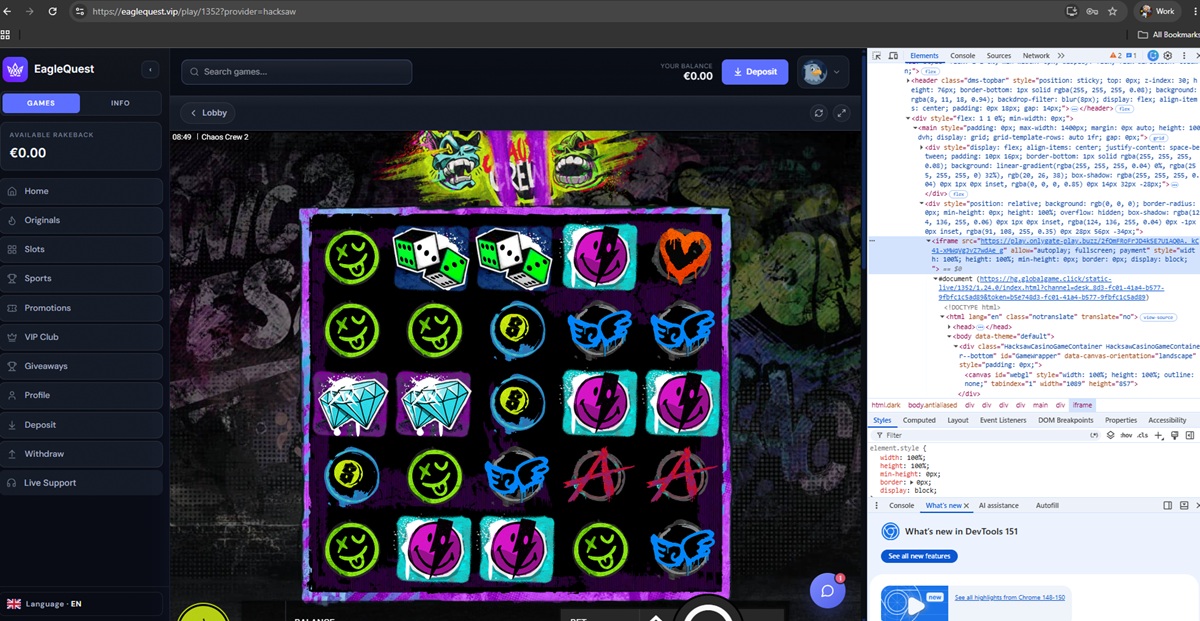Click the Search games input field
This screenshot has height=621, width=1200.
click(x=297, y=72)
